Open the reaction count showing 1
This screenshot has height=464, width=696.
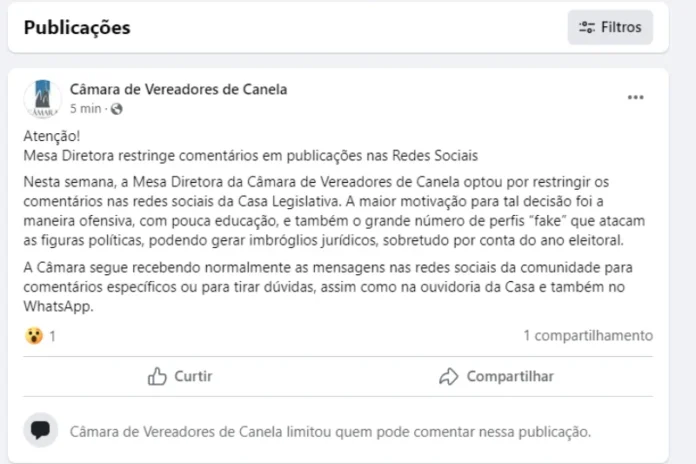52,337
